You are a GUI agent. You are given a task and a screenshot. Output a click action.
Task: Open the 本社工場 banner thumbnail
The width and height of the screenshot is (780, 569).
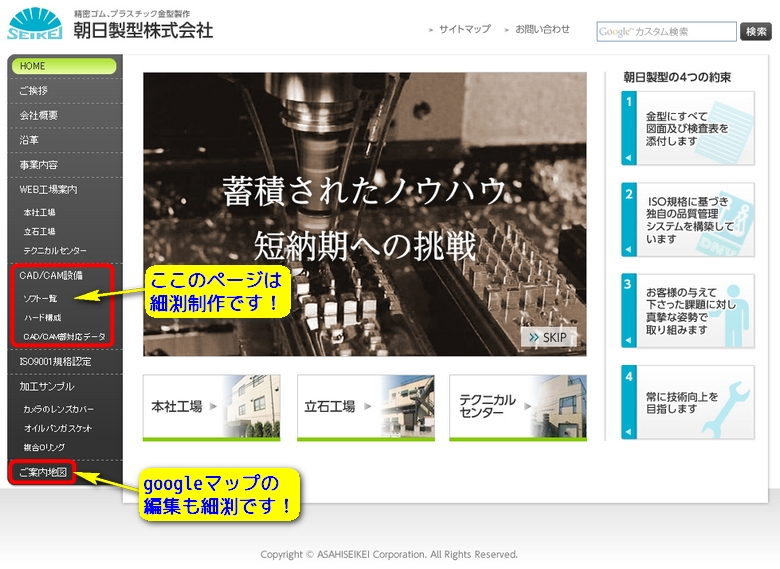tap(211, 407)
